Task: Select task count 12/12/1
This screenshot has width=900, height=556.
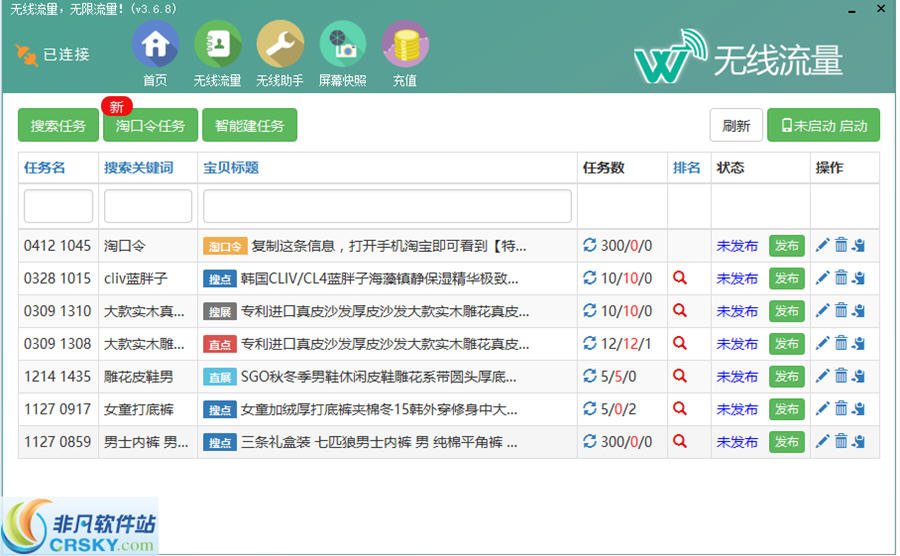Action: (x=626, y=344)
